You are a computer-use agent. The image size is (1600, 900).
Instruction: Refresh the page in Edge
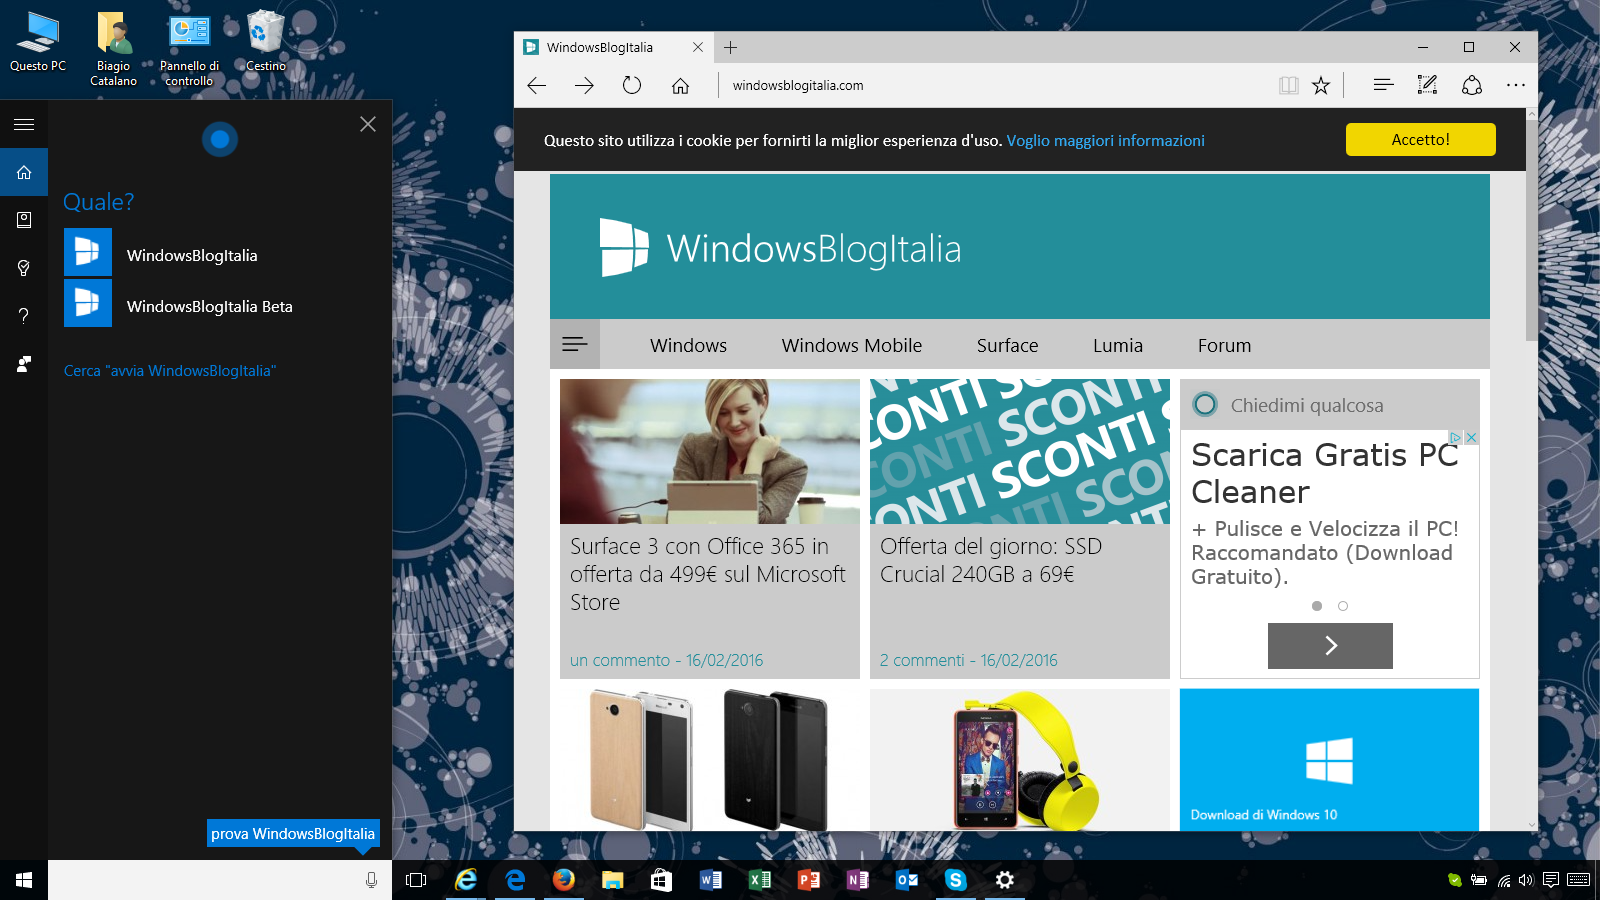[x=632, y=86]
